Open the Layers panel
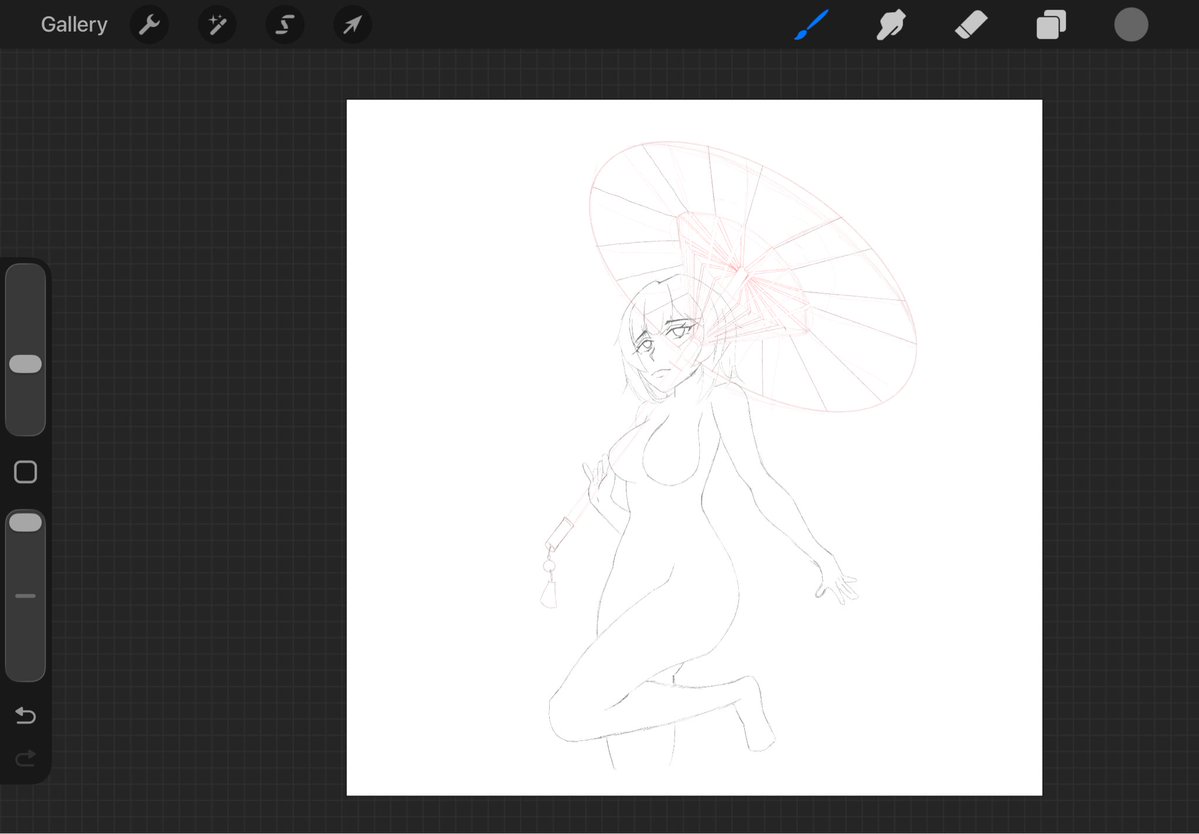The height and width of the screenshot is (834, 1199). click(x=1051, y=24)
